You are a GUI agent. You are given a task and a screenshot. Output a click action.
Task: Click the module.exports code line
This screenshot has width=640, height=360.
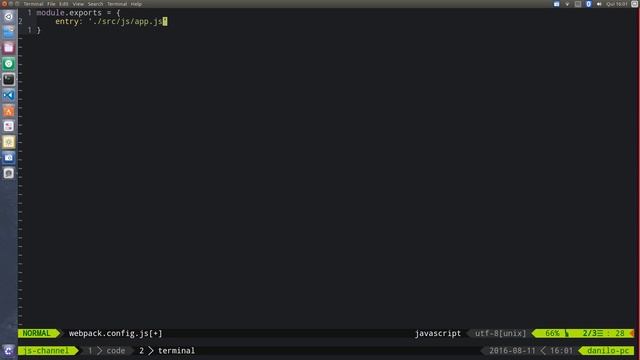coord(78,13)
